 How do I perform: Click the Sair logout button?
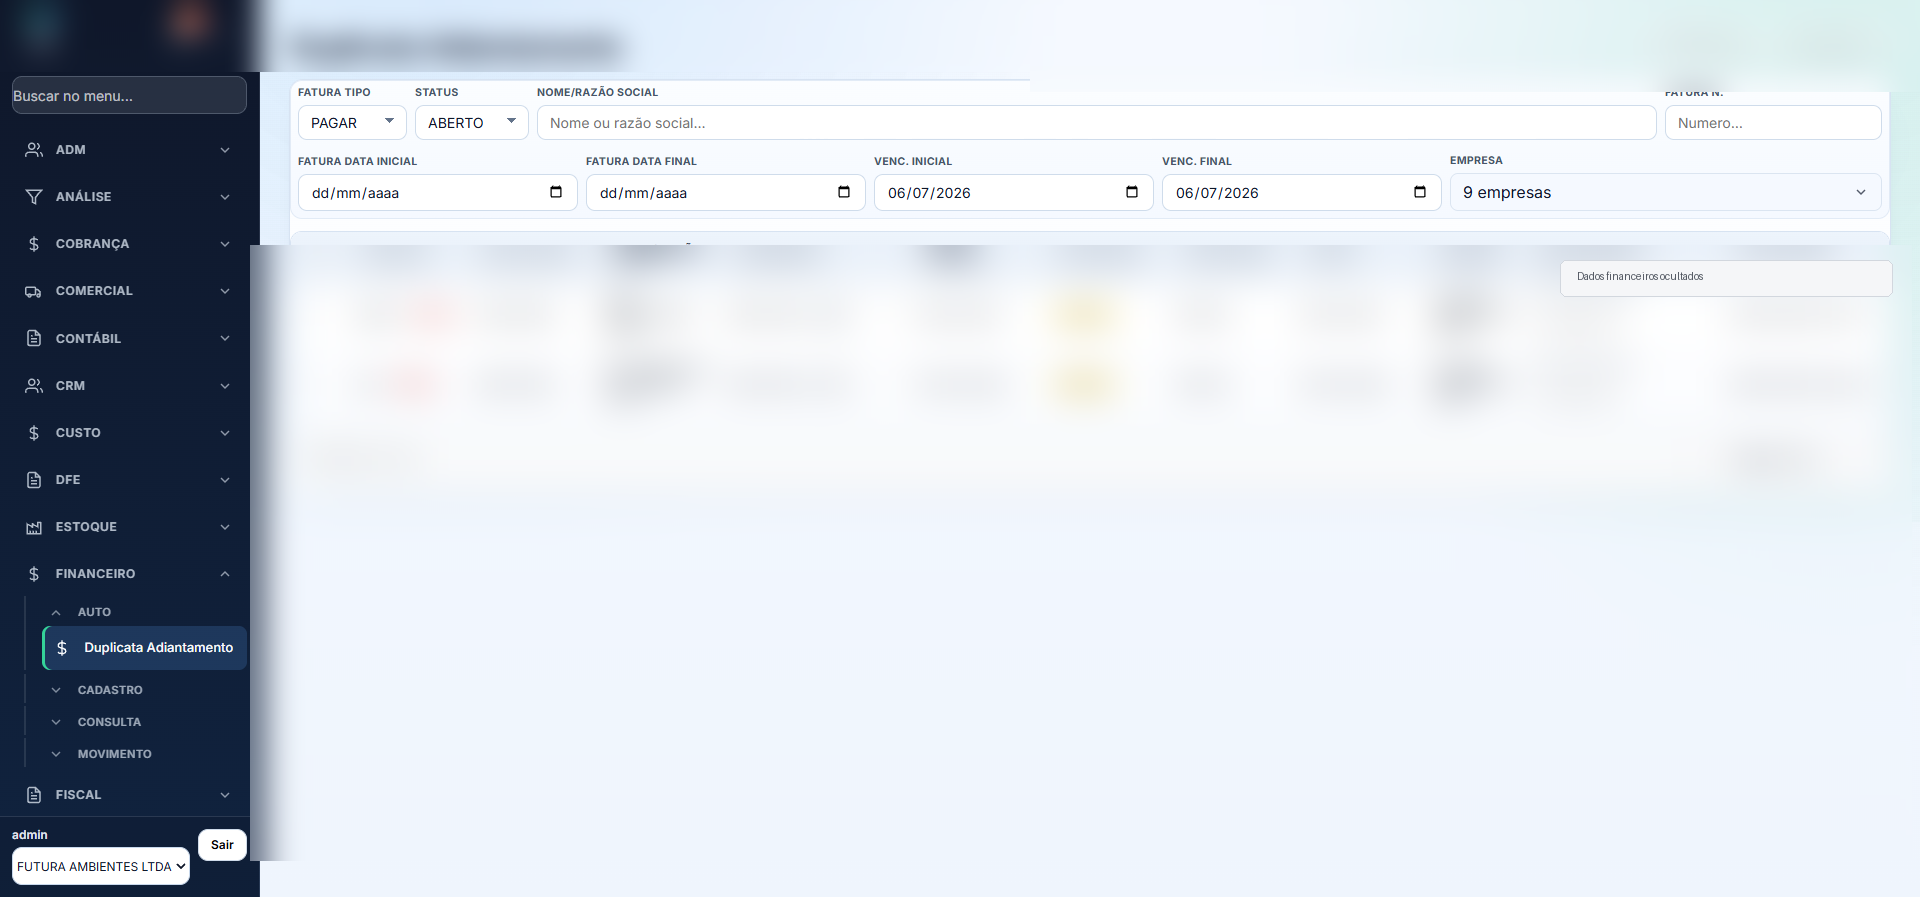[222, 845]
